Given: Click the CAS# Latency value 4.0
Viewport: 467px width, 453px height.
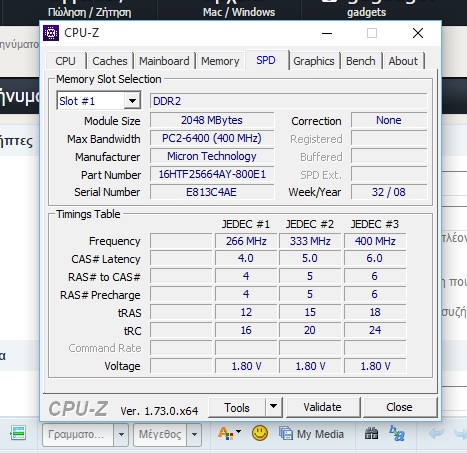Looking at the screenshot, I should (246, 258).
